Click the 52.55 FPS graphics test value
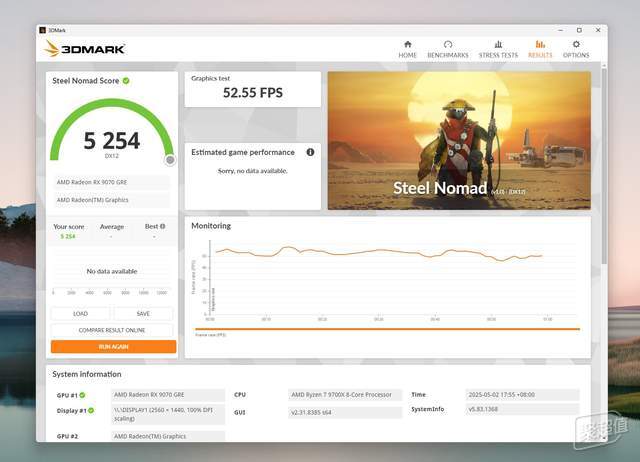640x462 pixels. (x=253, y=93)
